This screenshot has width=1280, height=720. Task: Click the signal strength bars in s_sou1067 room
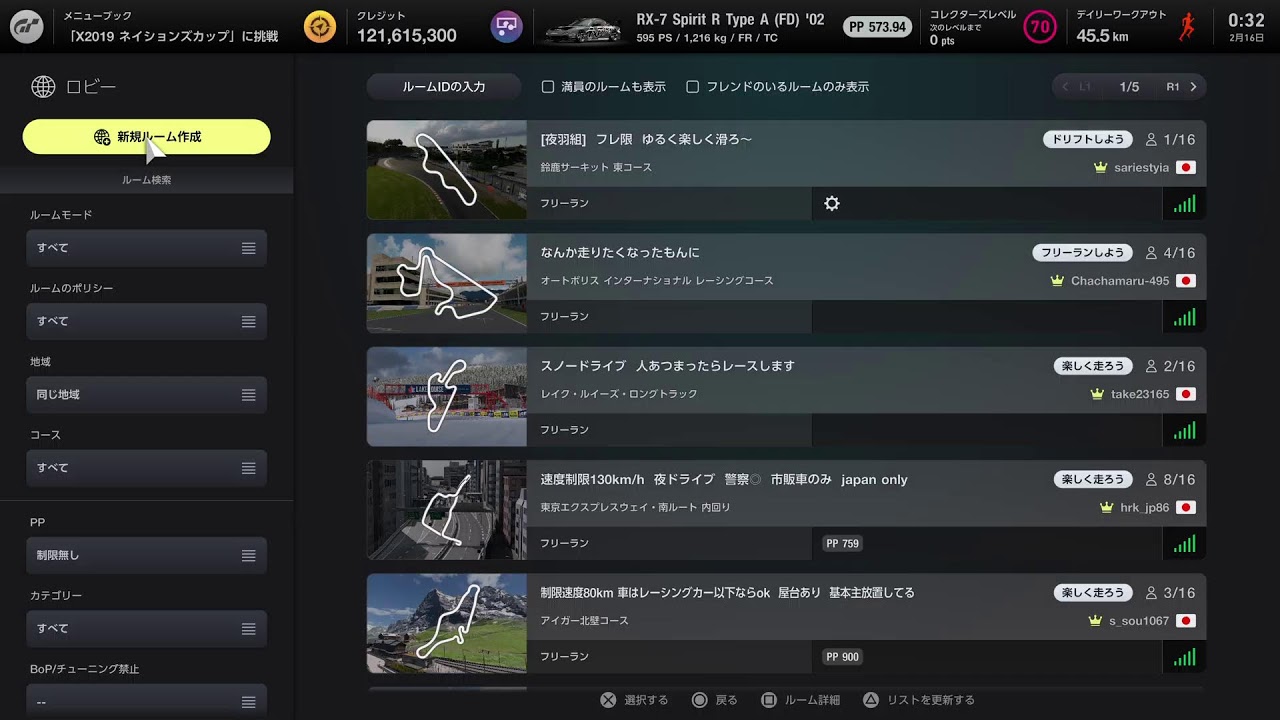(1184, 657)
